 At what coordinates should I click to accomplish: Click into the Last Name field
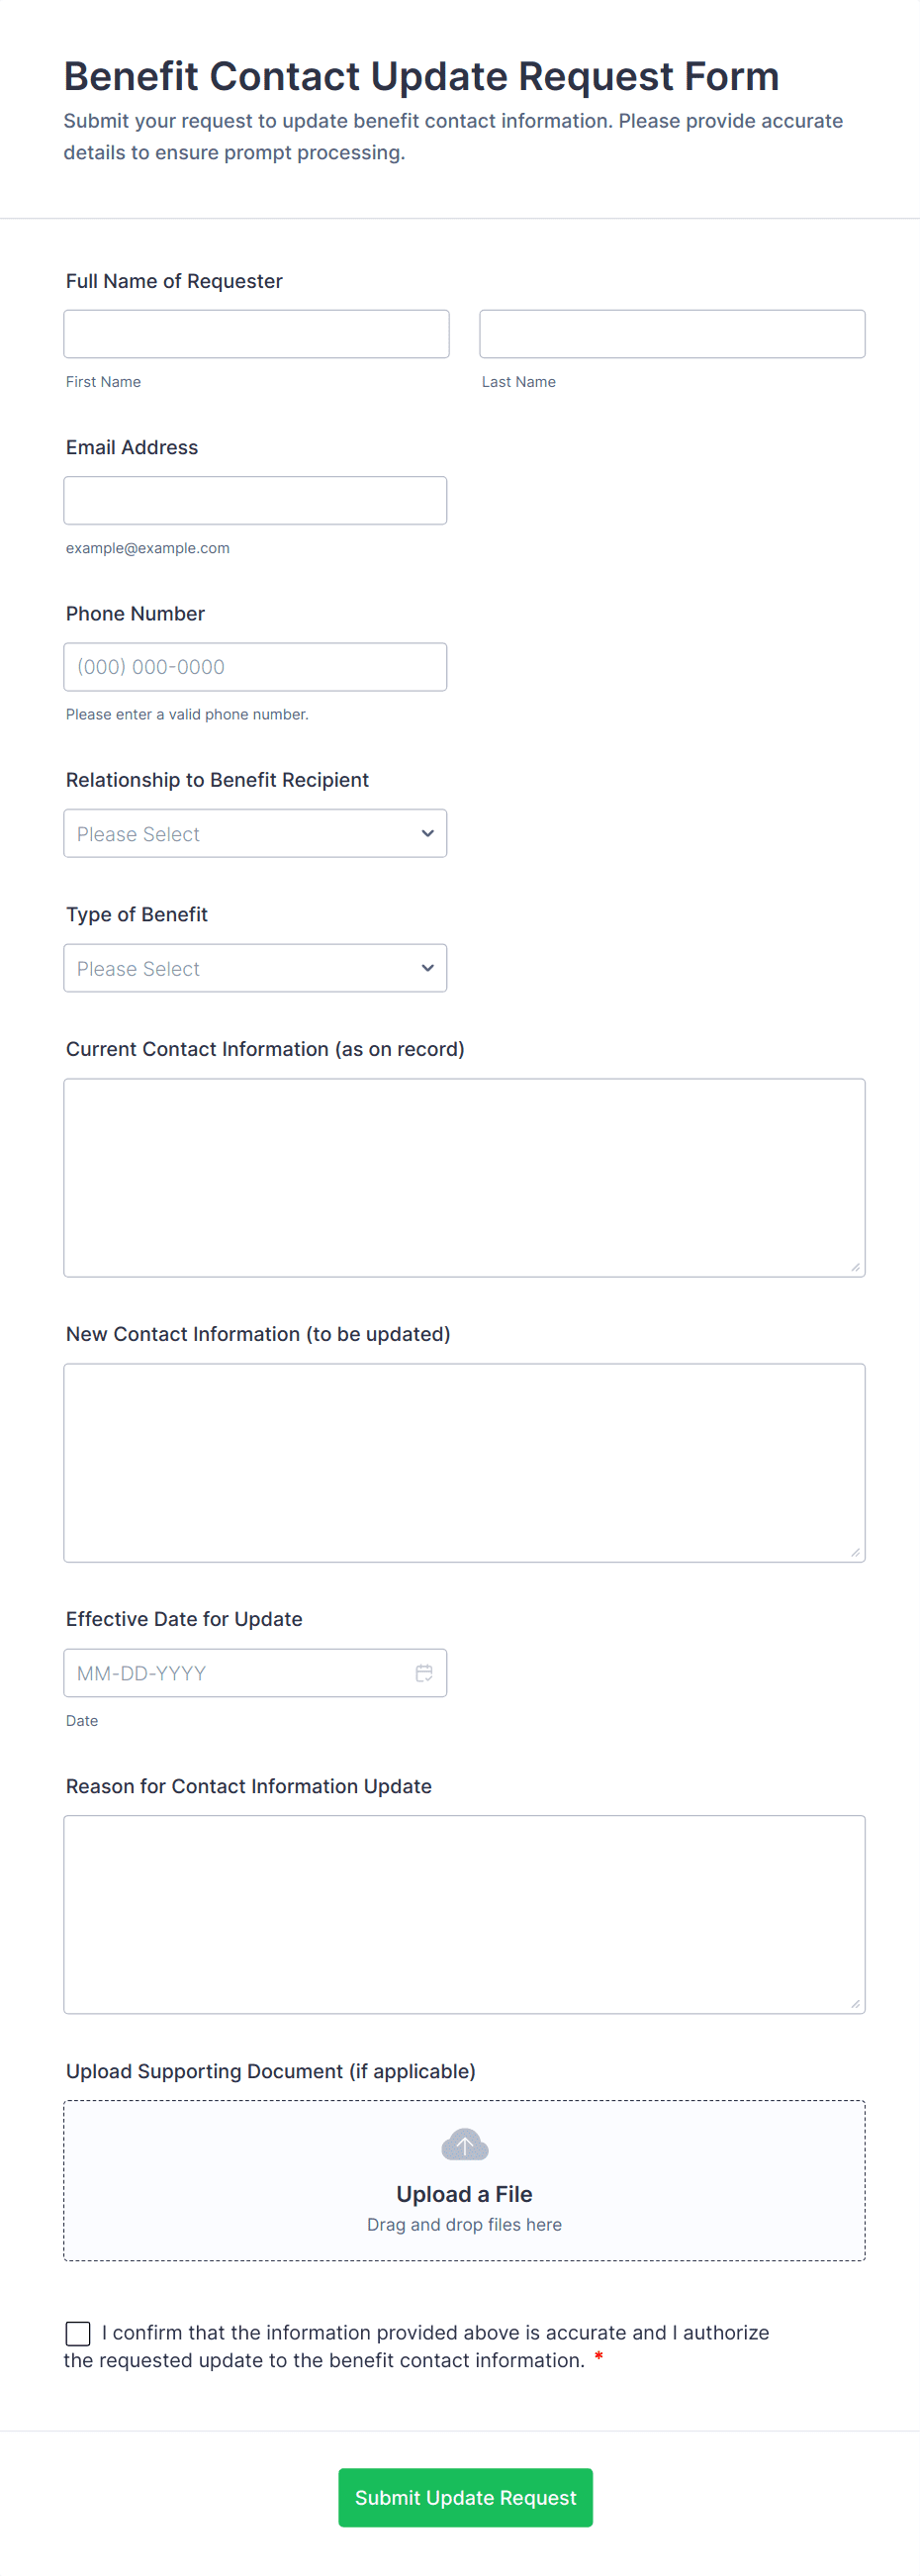[x=672, y=334]
